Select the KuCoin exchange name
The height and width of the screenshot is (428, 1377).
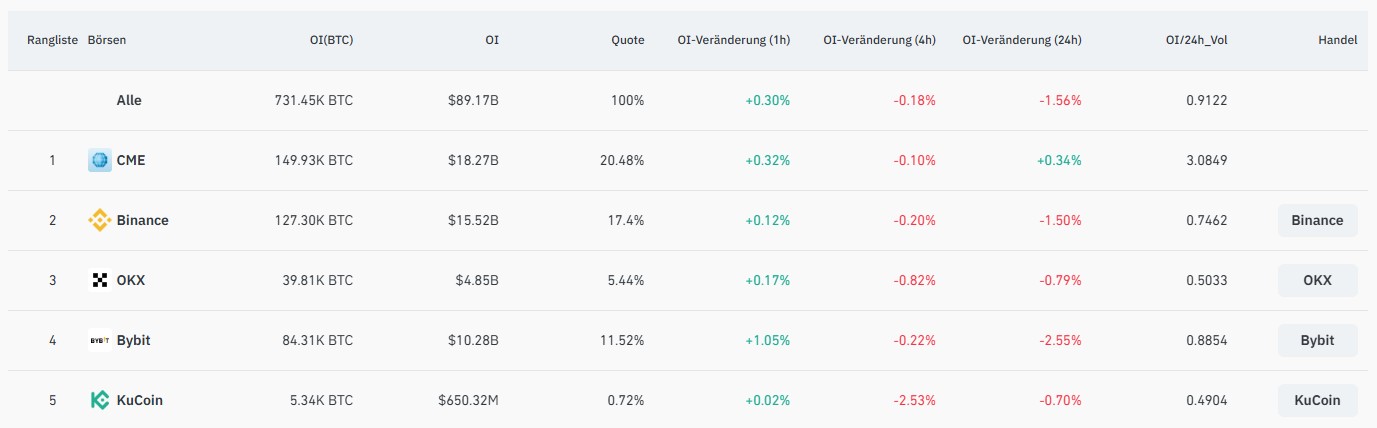pos(140,400)
